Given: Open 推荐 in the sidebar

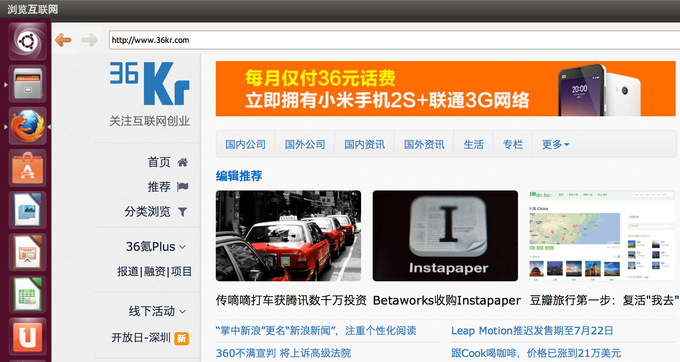Looking at the screenshot, I should (159, 187).
